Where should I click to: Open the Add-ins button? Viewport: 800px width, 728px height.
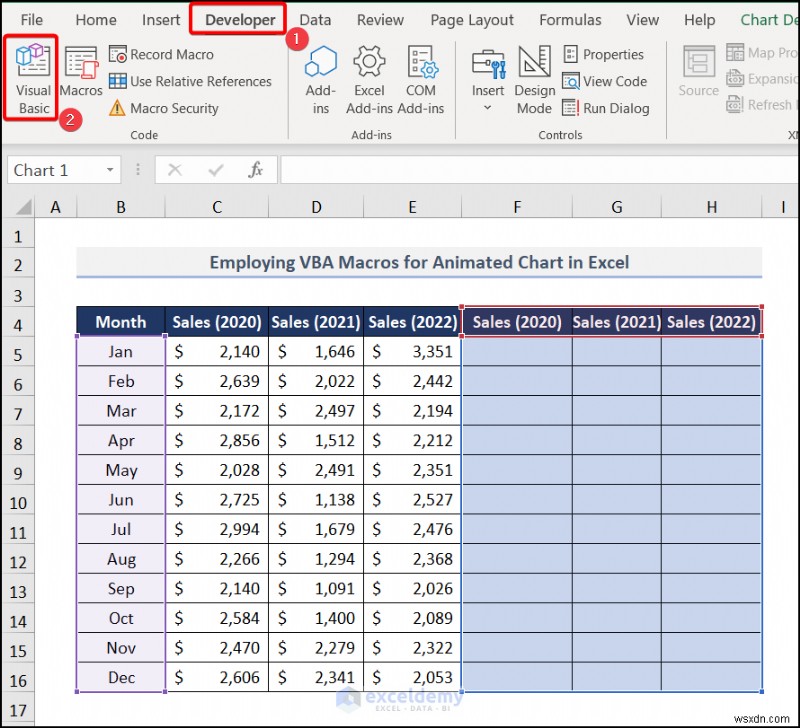(320, 80)
